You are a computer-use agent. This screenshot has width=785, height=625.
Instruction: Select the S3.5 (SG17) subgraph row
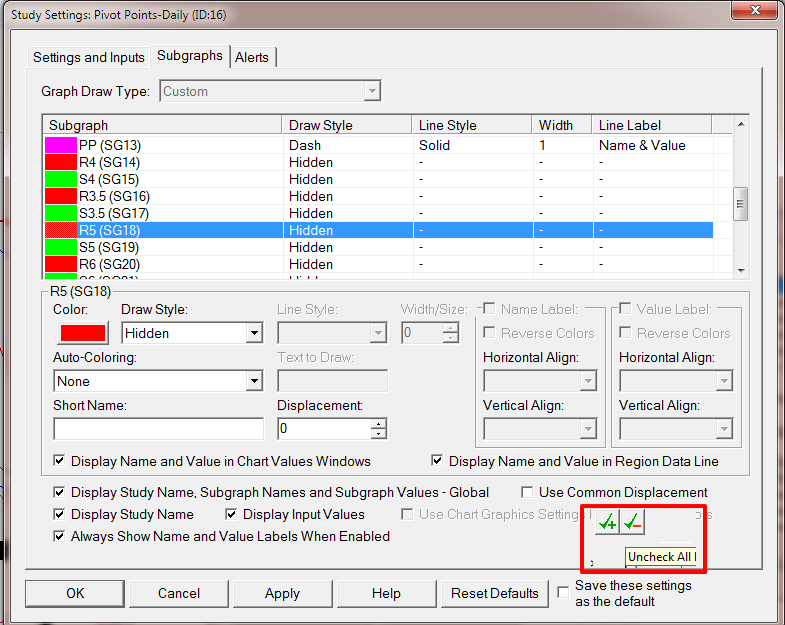pyautogui.click(x=378, y=213)
